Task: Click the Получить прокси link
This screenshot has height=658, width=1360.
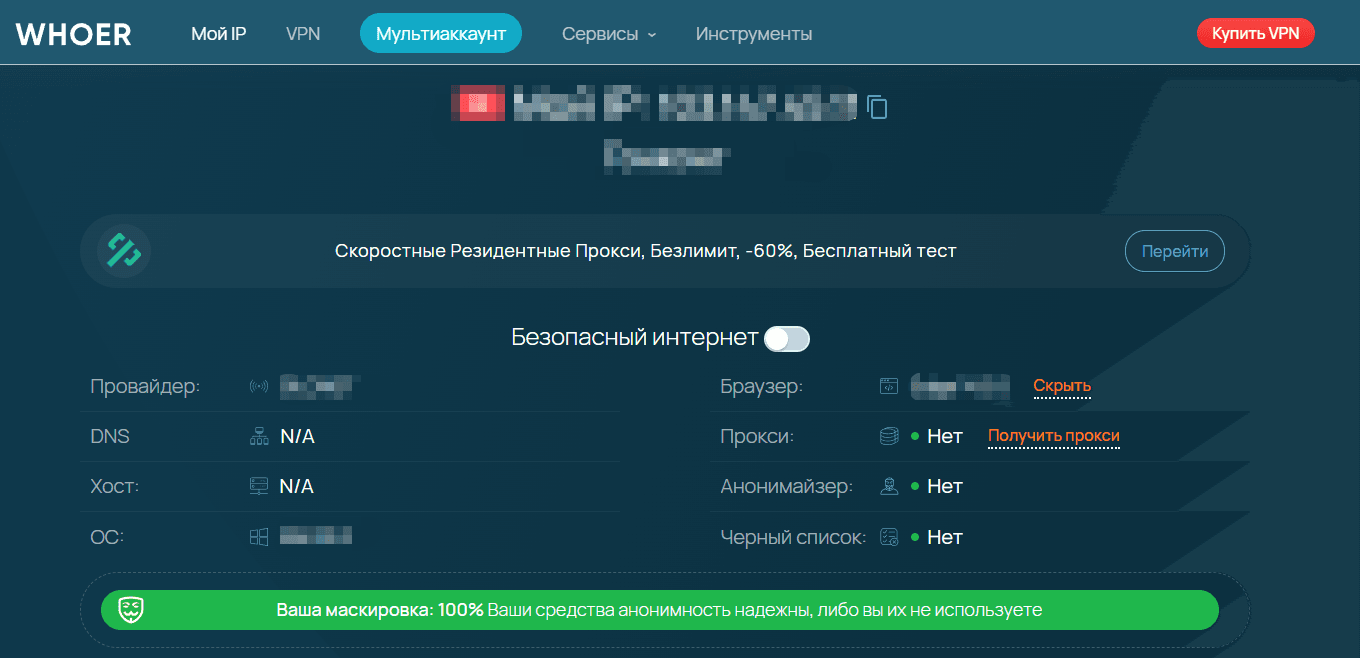Action: (1054, 436)
